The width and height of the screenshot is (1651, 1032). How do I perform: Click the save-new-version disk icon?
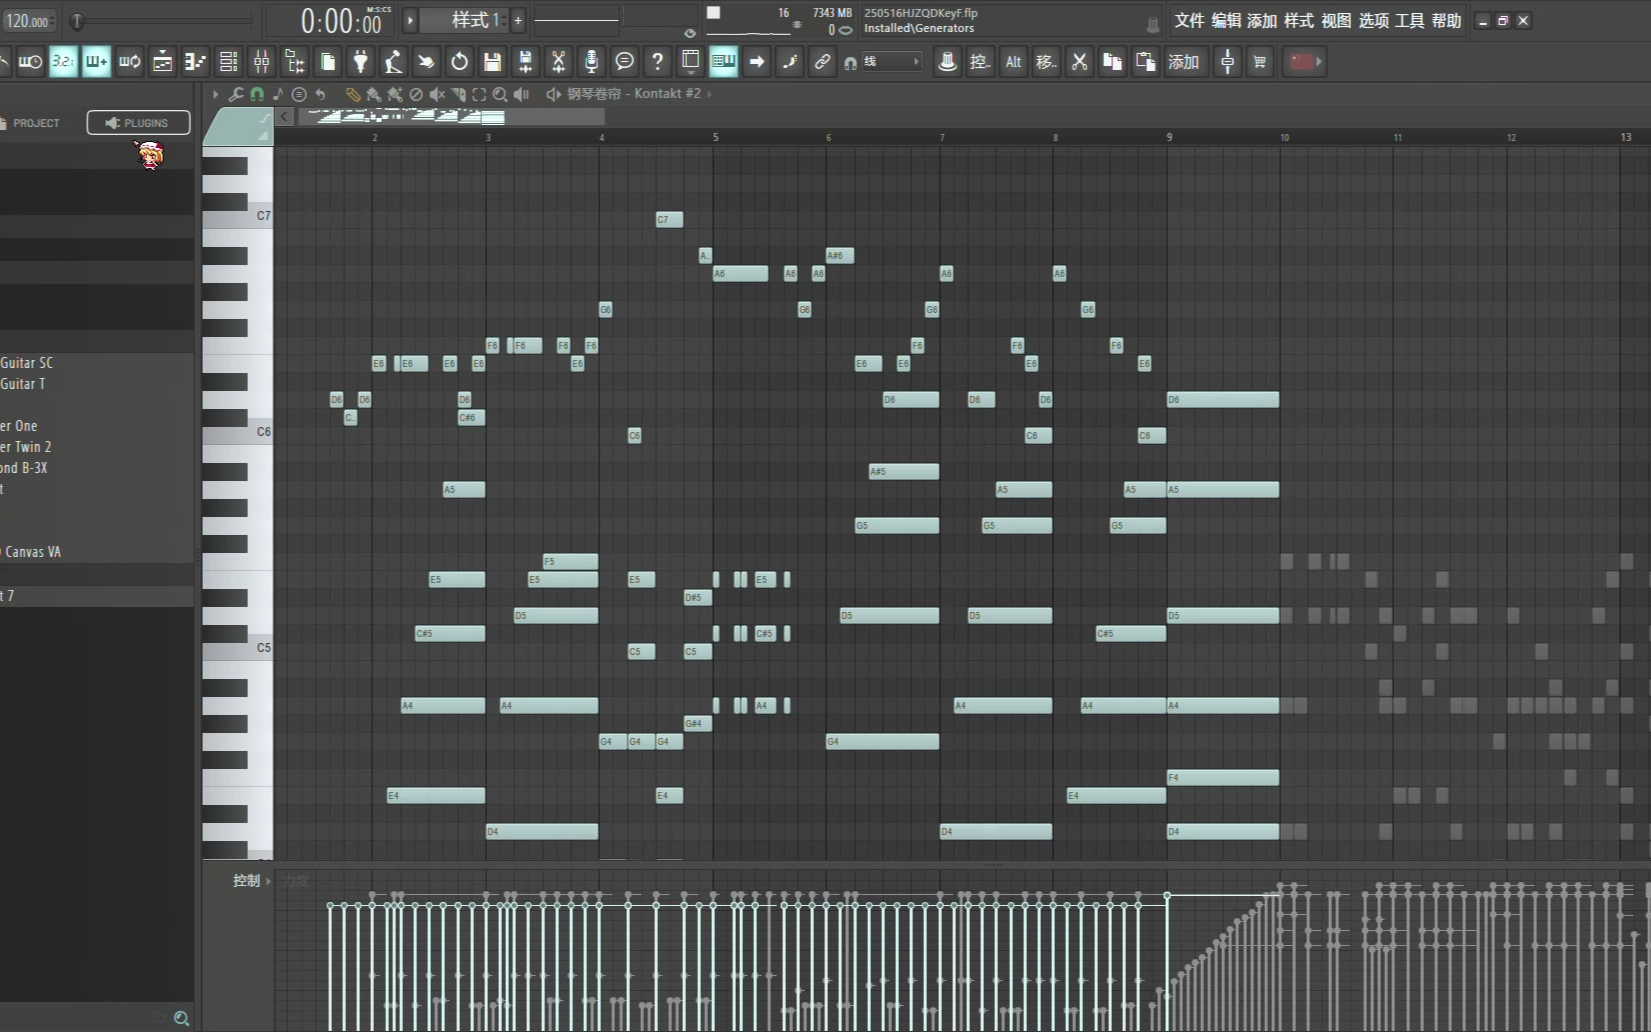coord(525,62)
